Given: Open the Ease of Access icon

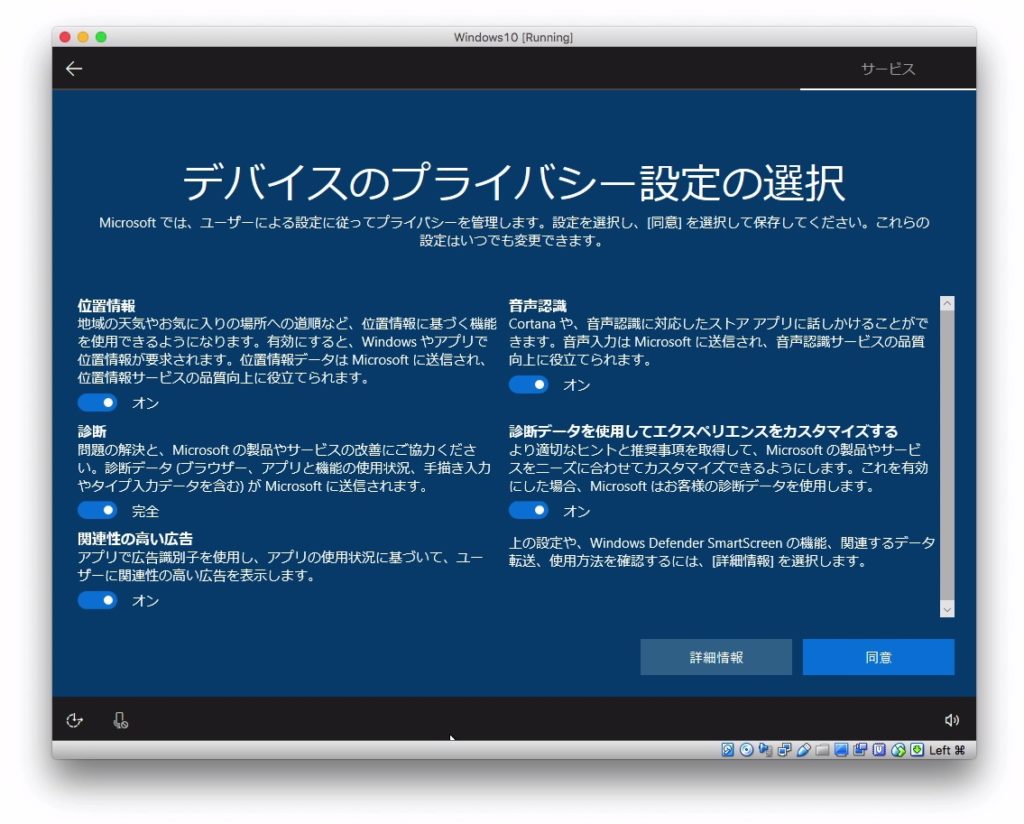Looking at the screenshot, I should click(x=74, y=720).
